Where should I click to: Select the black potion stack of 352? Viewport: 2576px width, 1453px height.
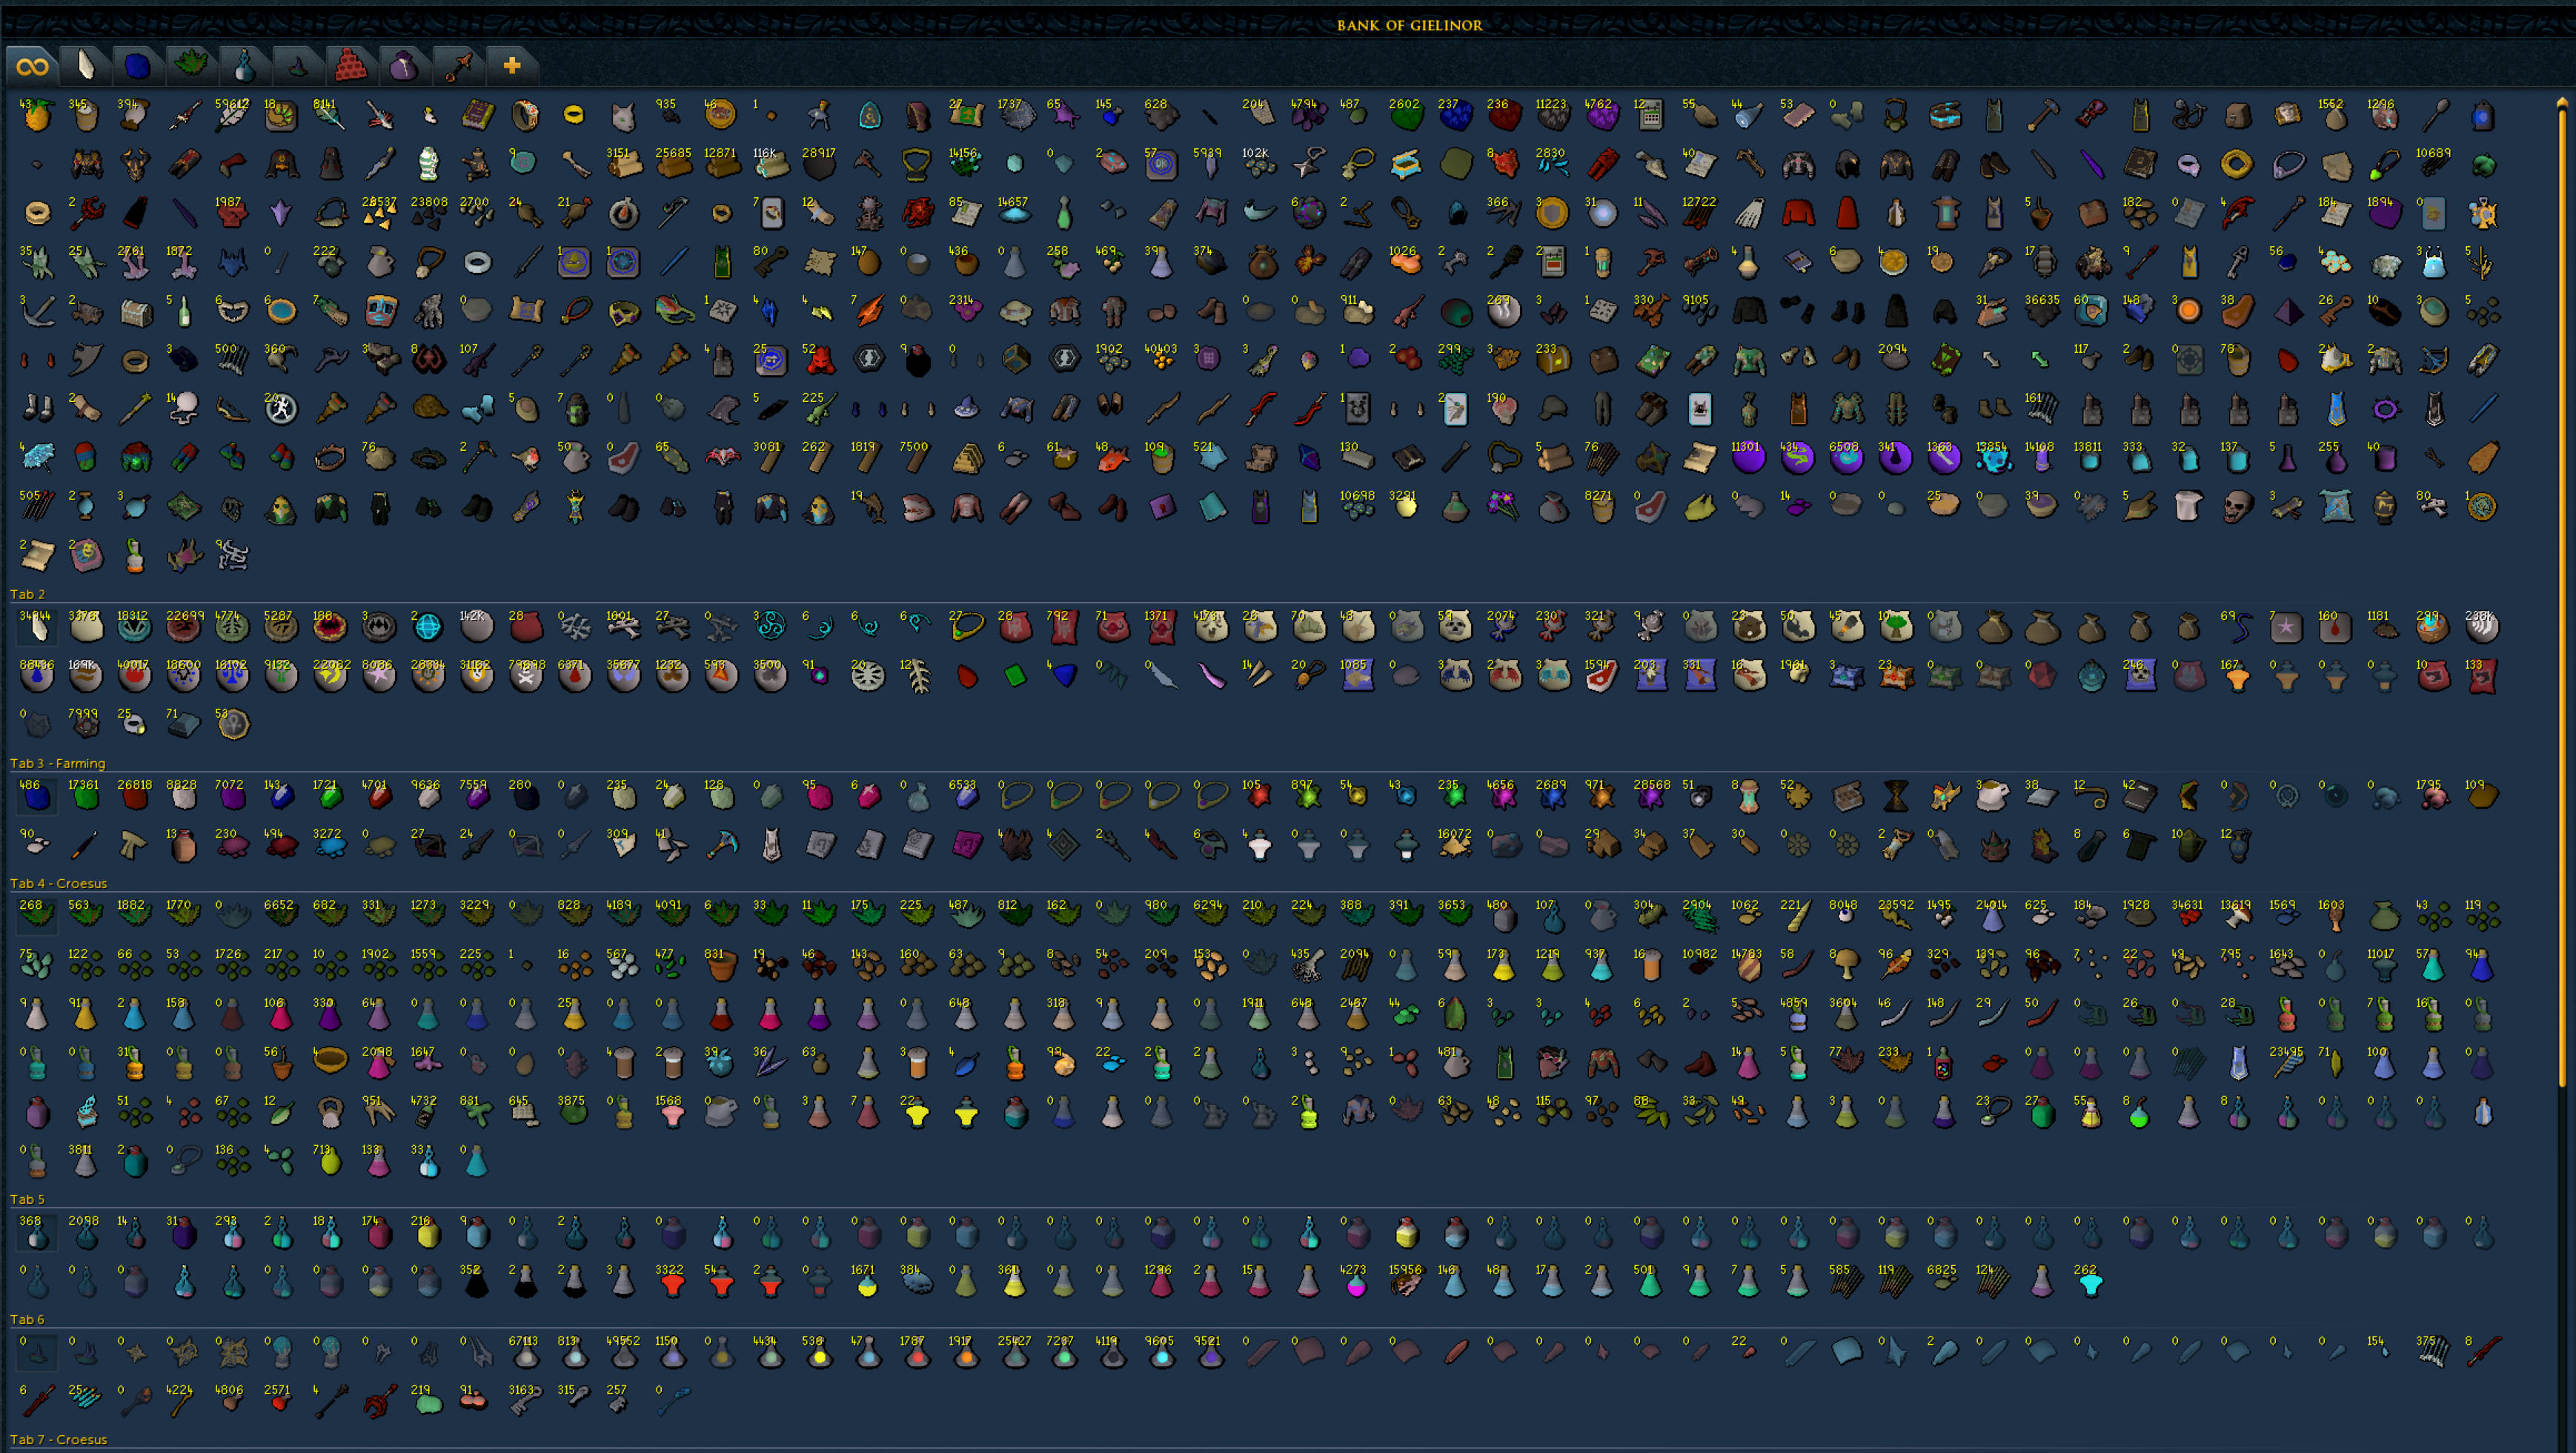[477, 1283]
